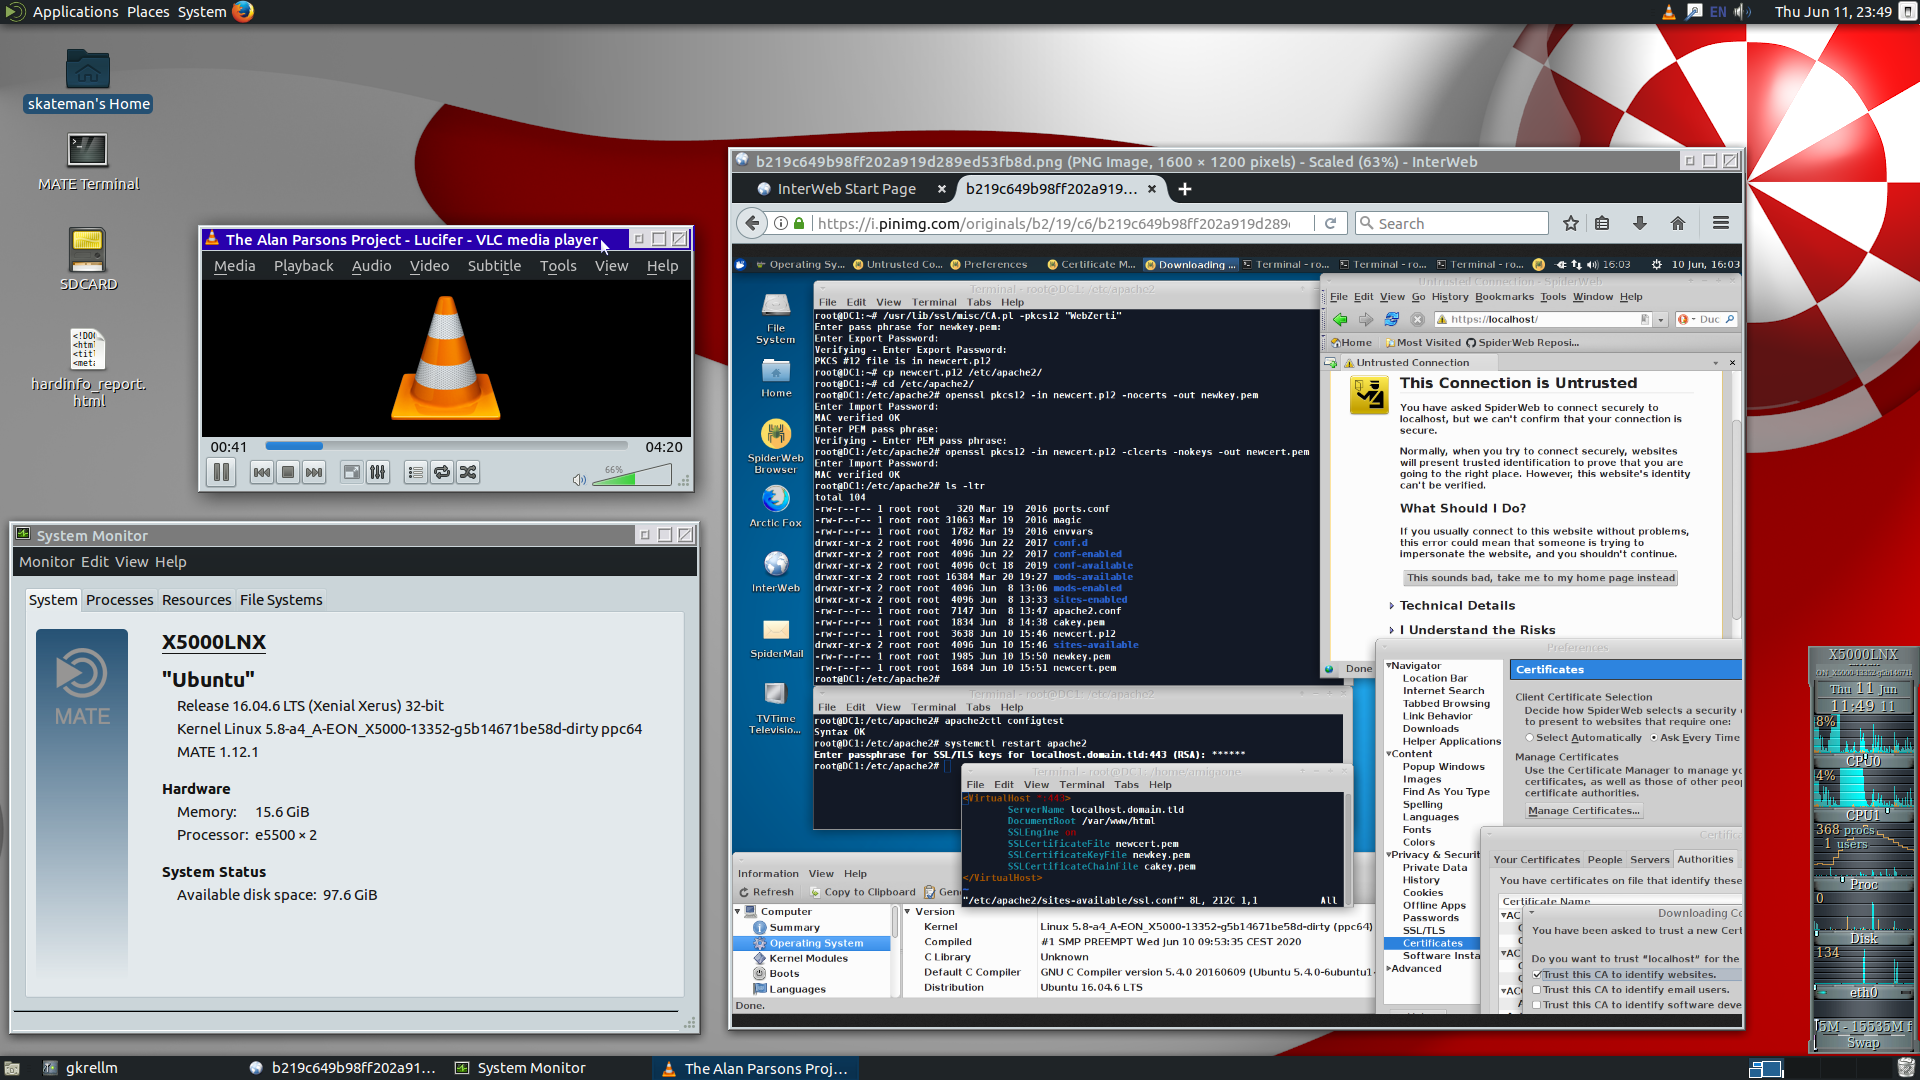Toggle VLC shuffle (random) playback
Image resolution: width=1920 pixels, height=1080 pixels.
(x=468, y=472)
